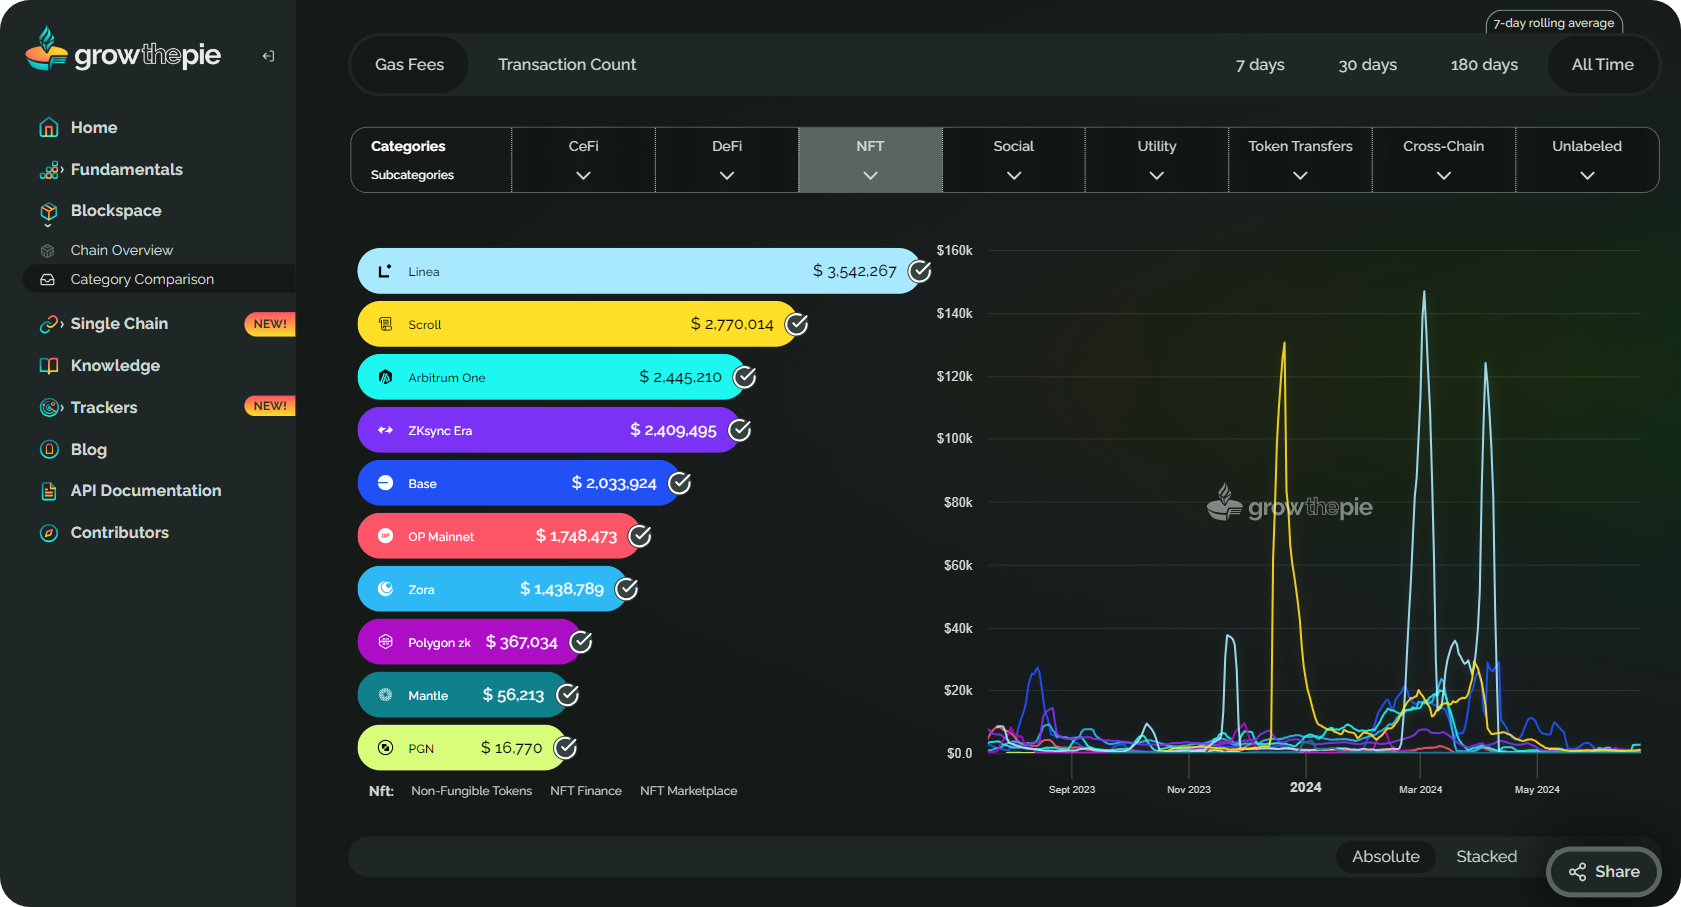Expand the Token Transfers subcategories chevron

point(1300,176)
